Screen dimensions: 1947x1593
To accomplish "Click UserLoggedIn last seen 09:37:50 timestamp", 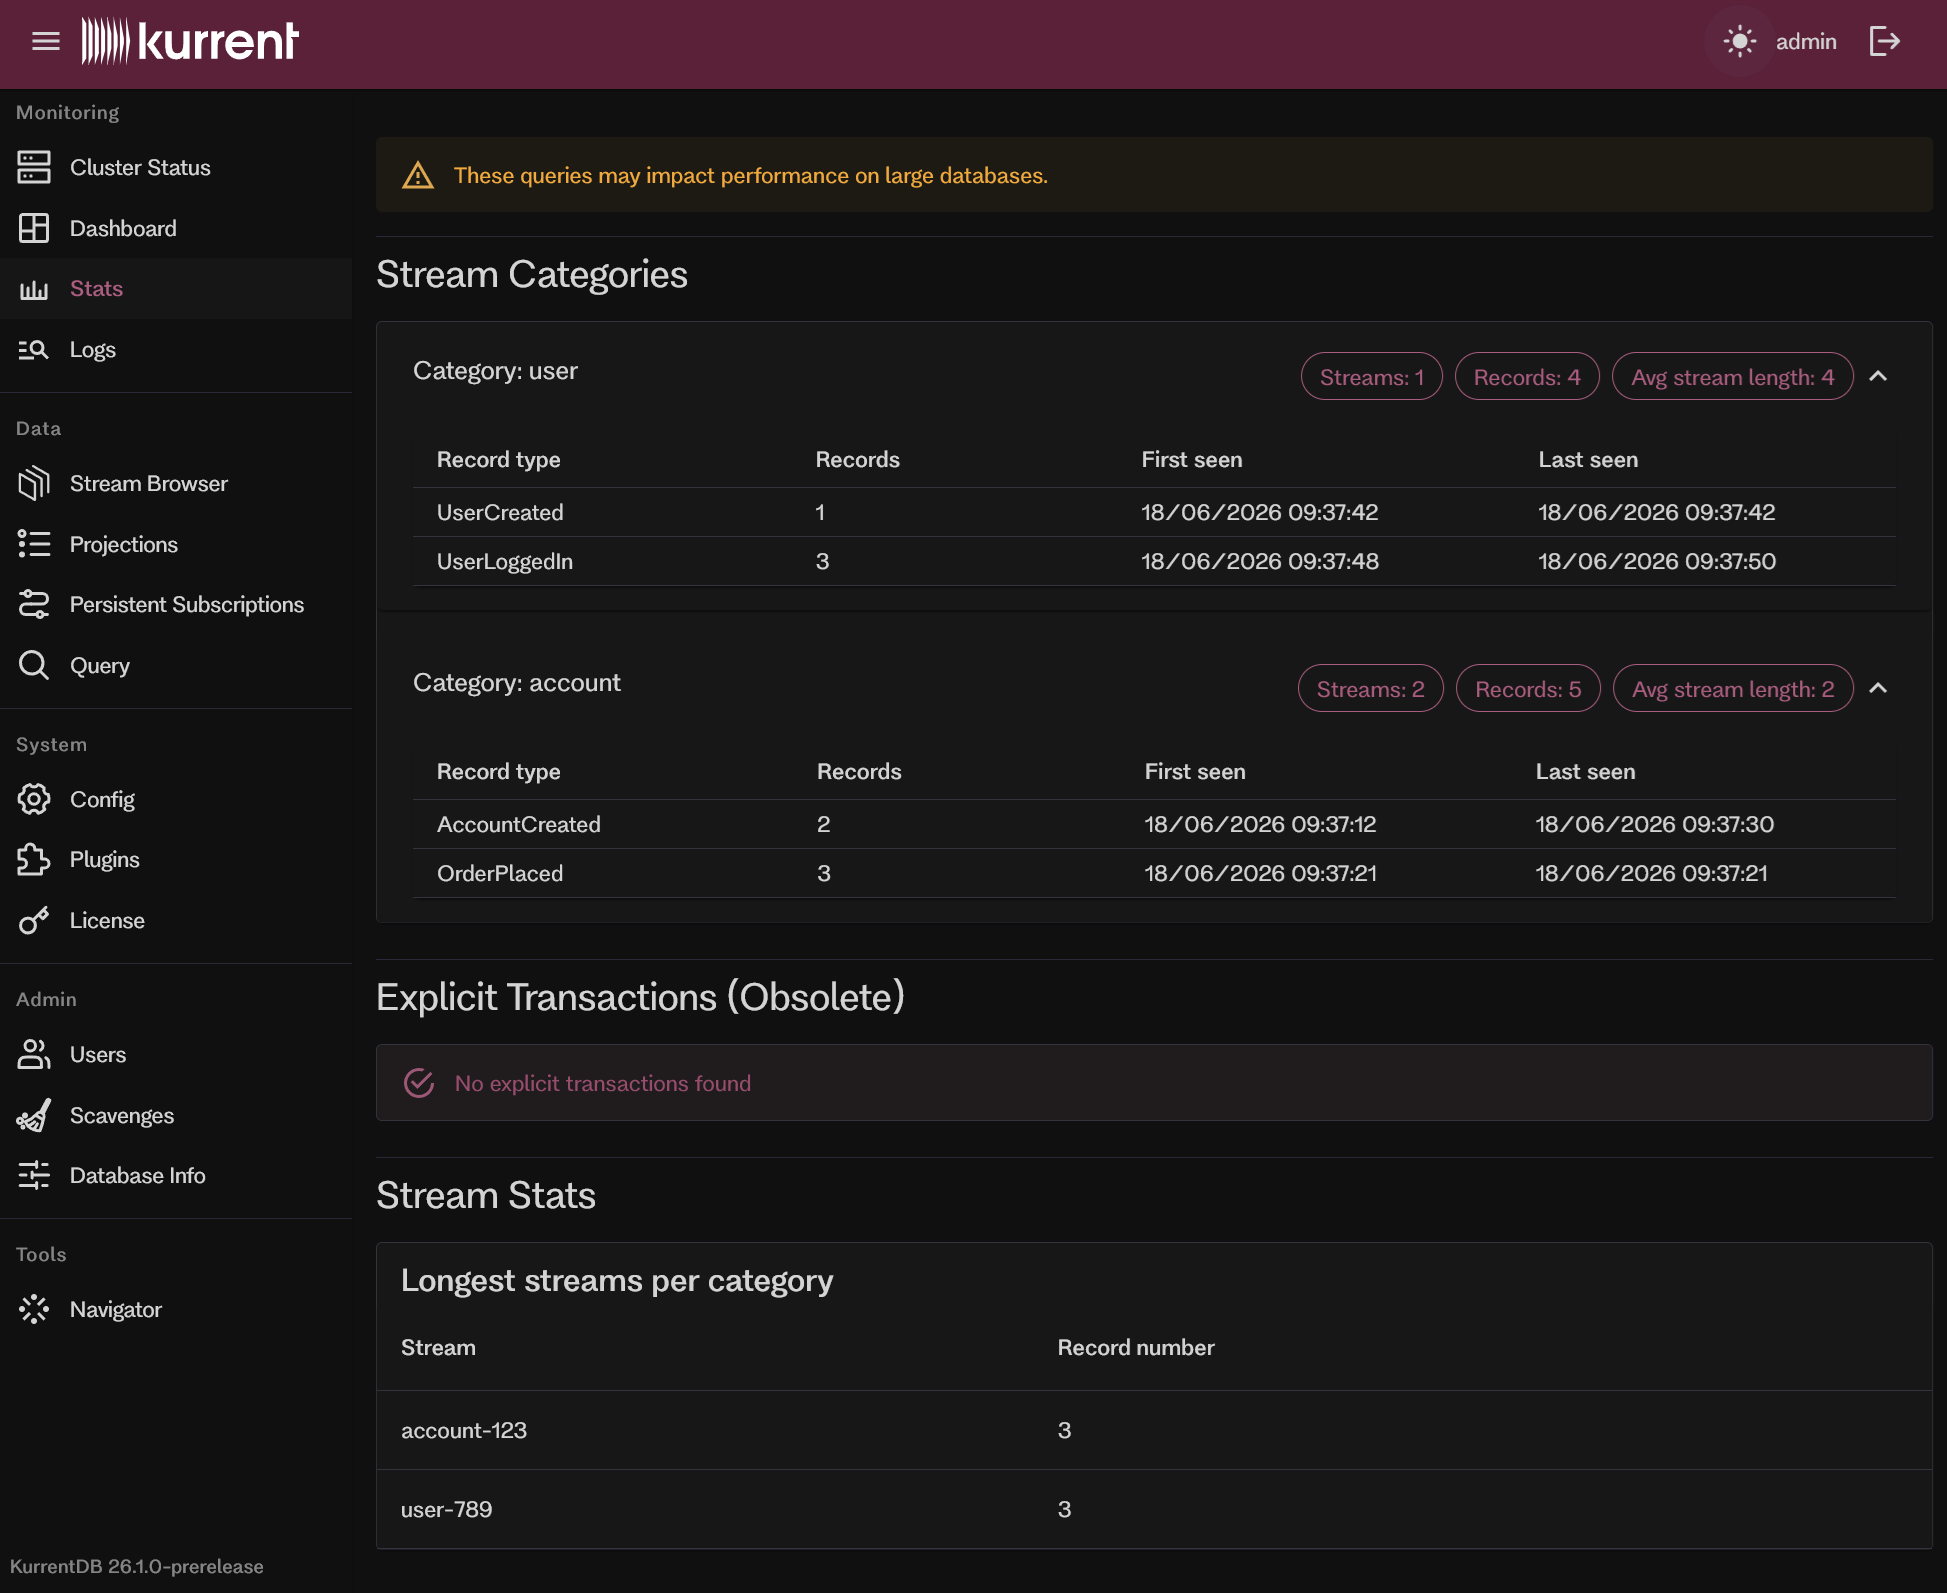I will click(1657, 561).
